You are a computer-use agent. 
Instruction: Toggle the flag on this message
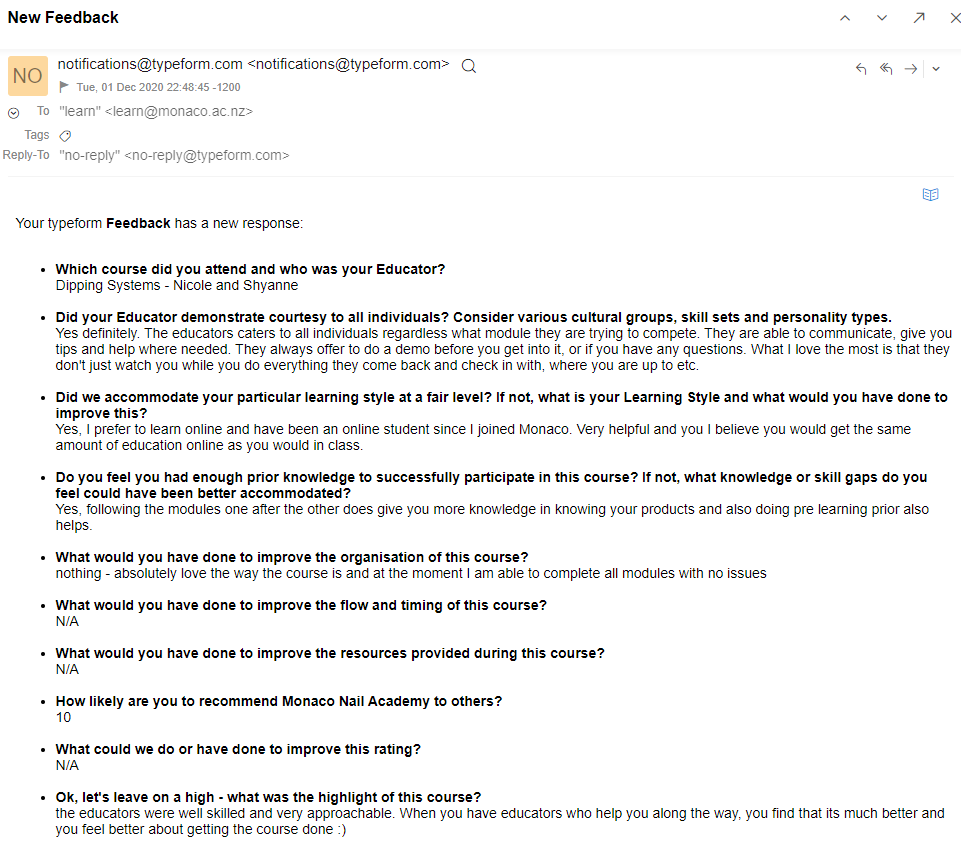(65, 87)
